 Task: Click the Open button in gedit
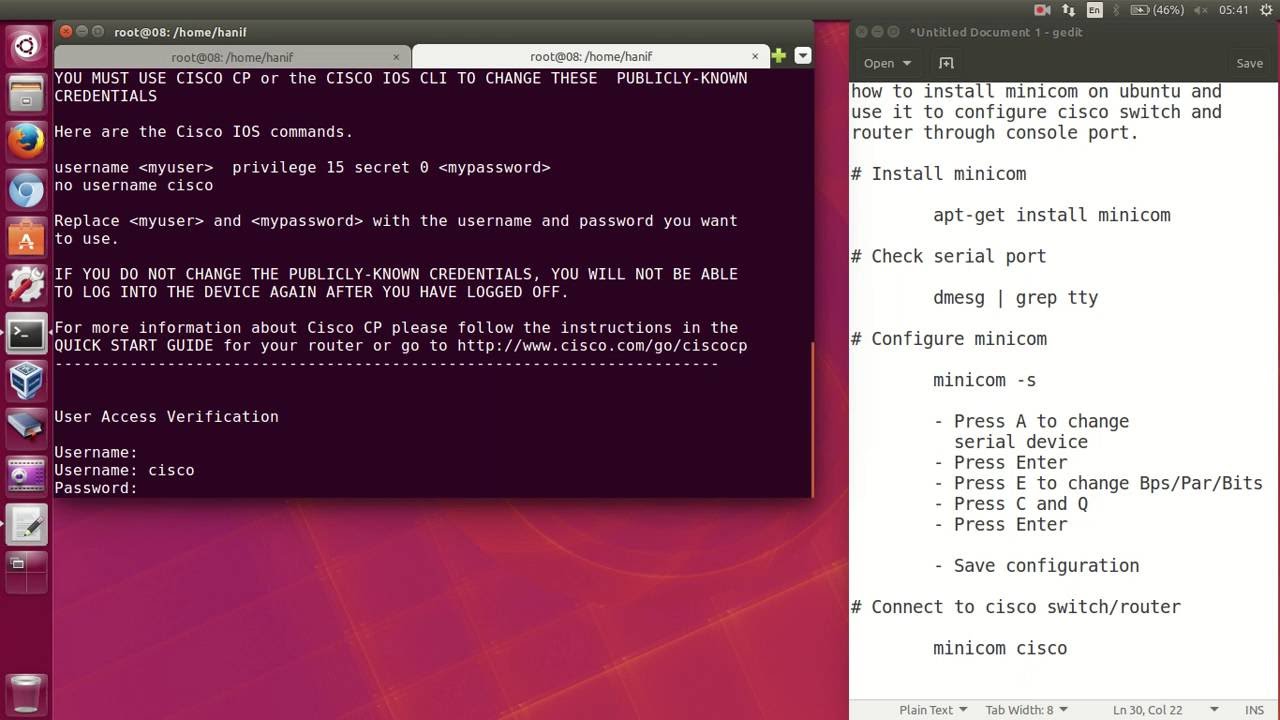(879, 63)
